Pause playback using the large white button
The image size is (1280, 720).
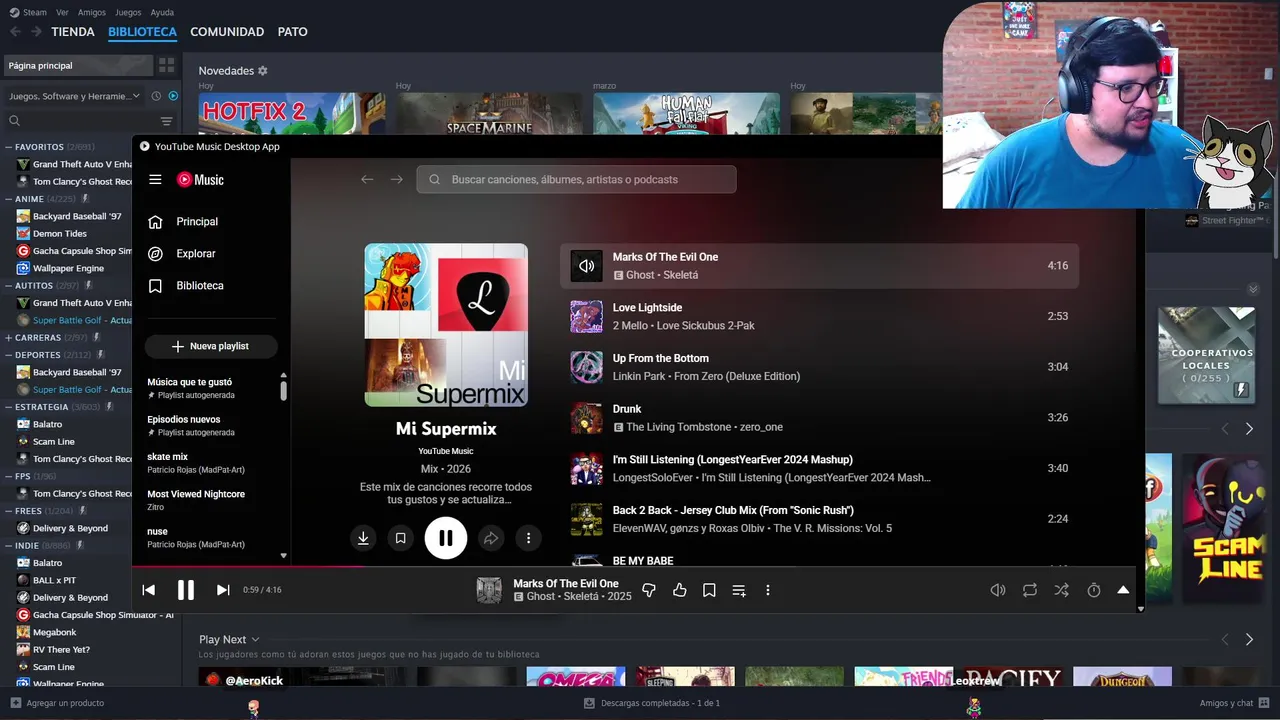pyautogui.click(x=446, y=538)
